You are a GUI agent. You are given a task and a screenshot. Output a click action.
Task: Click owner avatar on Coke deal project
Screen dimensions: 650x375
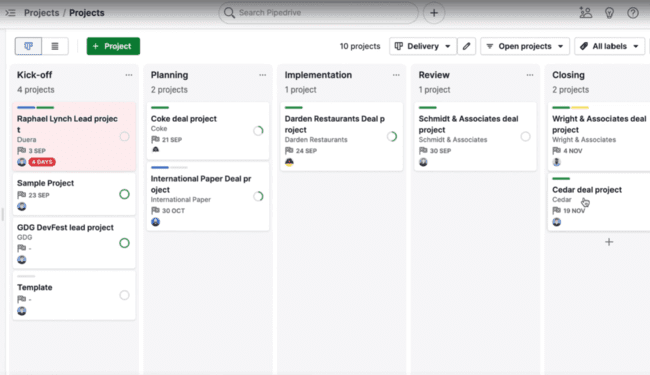(156, 150)
